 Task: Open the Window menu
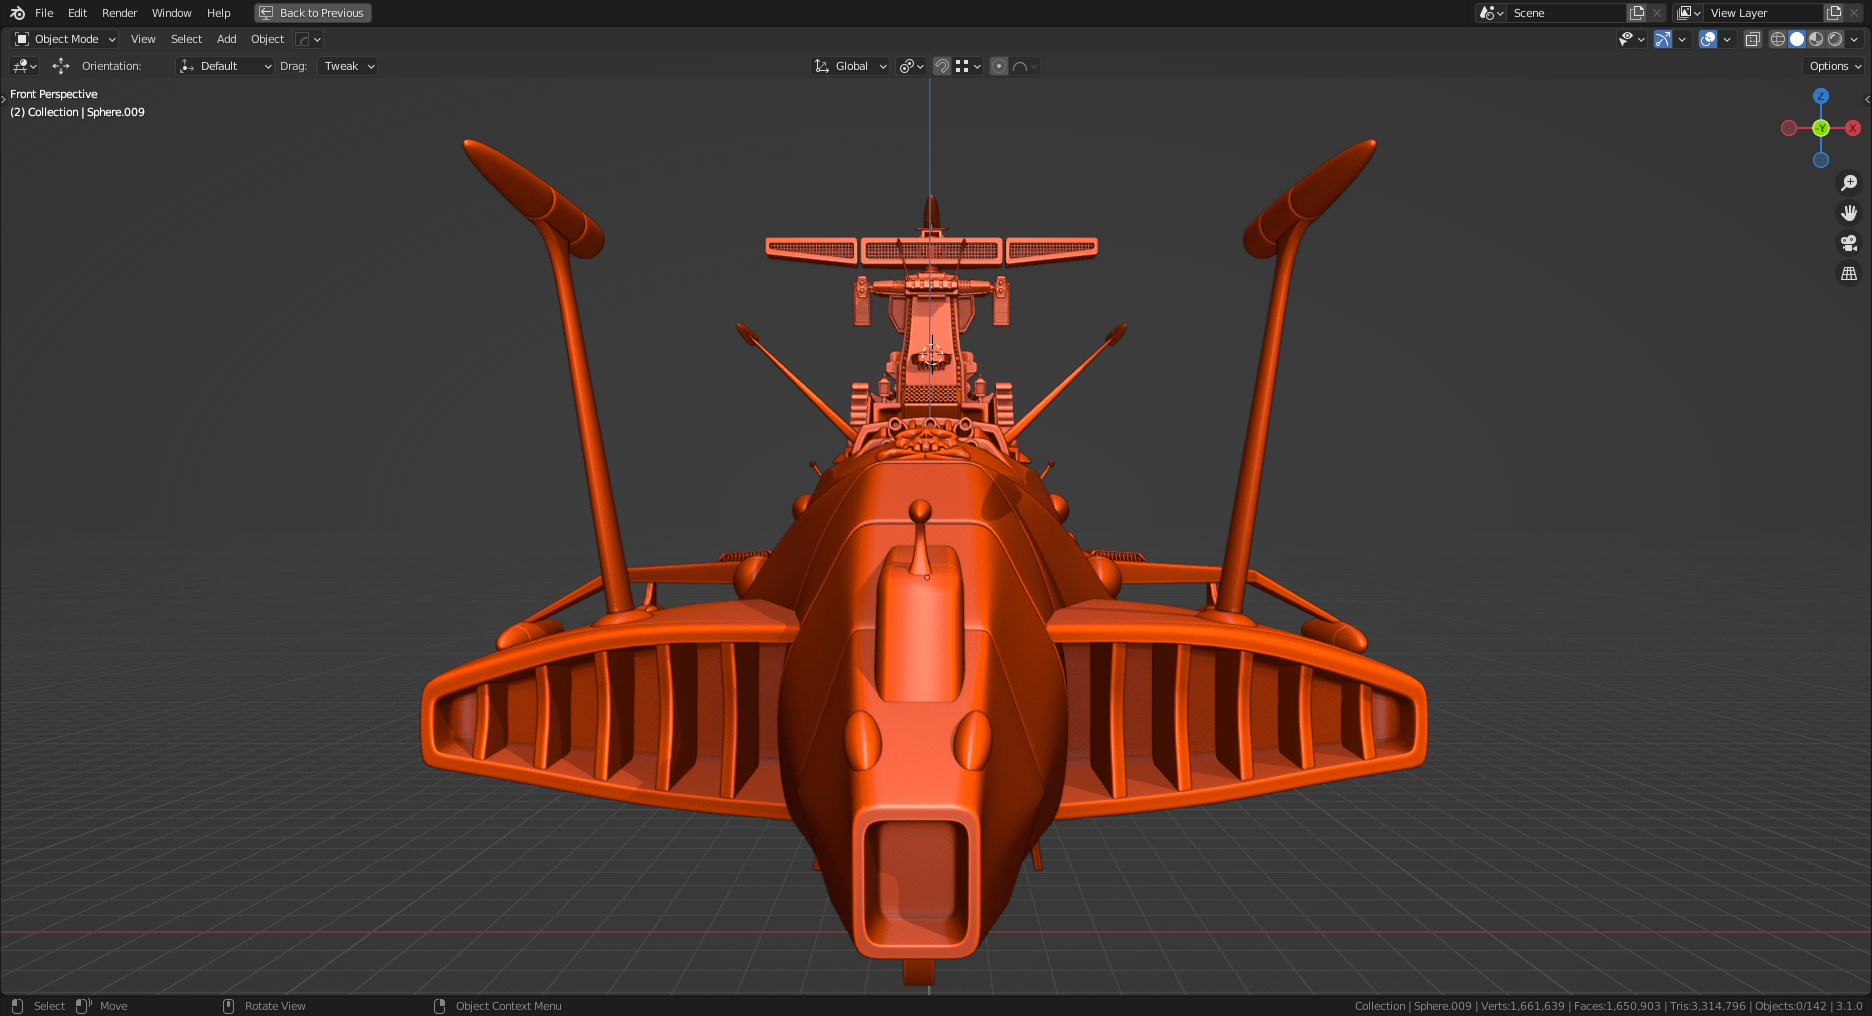(171, 13)
